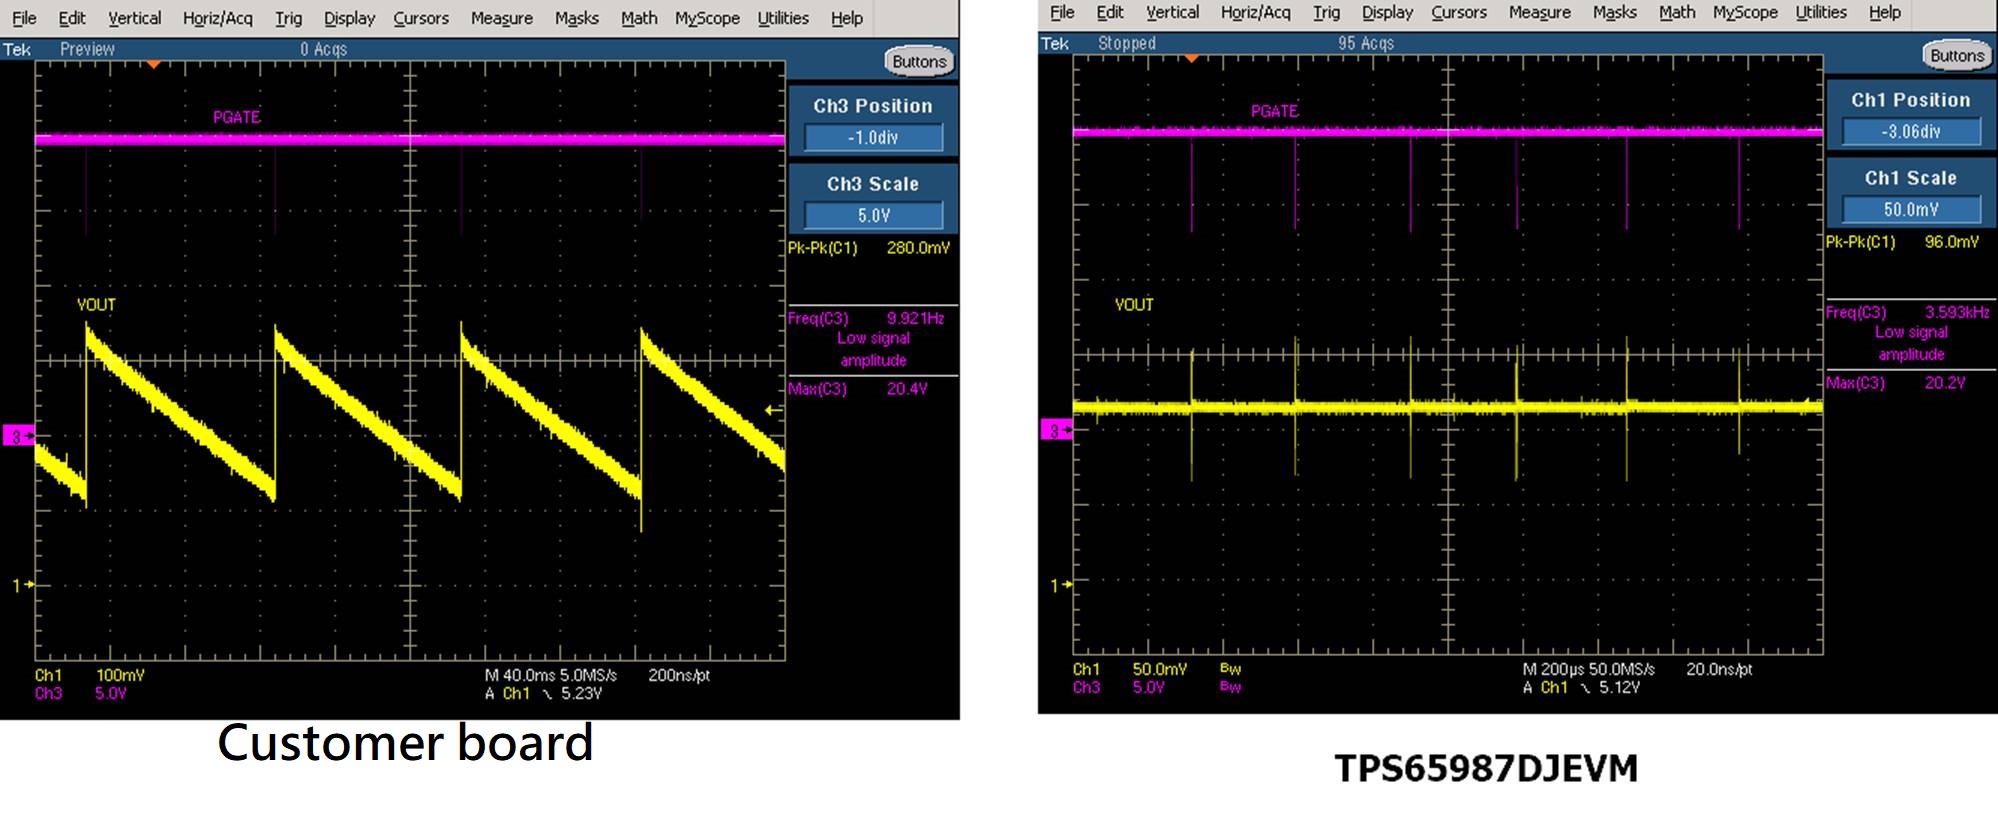1998x825 pixels.
Task: Open Cursors menu in TPS65987DJEVM scope
Action: 1459,12
